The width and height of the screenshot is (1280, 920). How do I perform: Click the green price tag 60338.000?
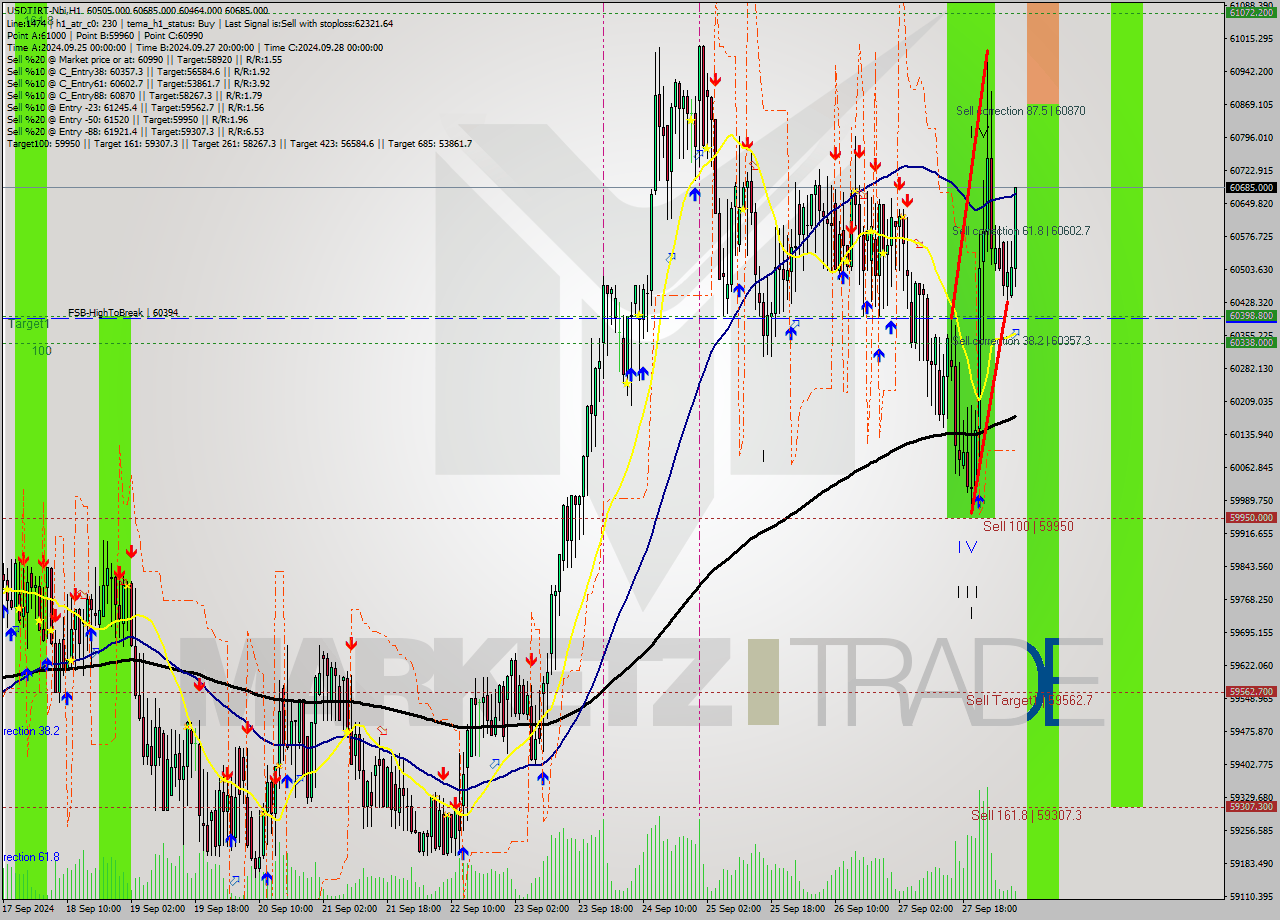pos(1251,342)
